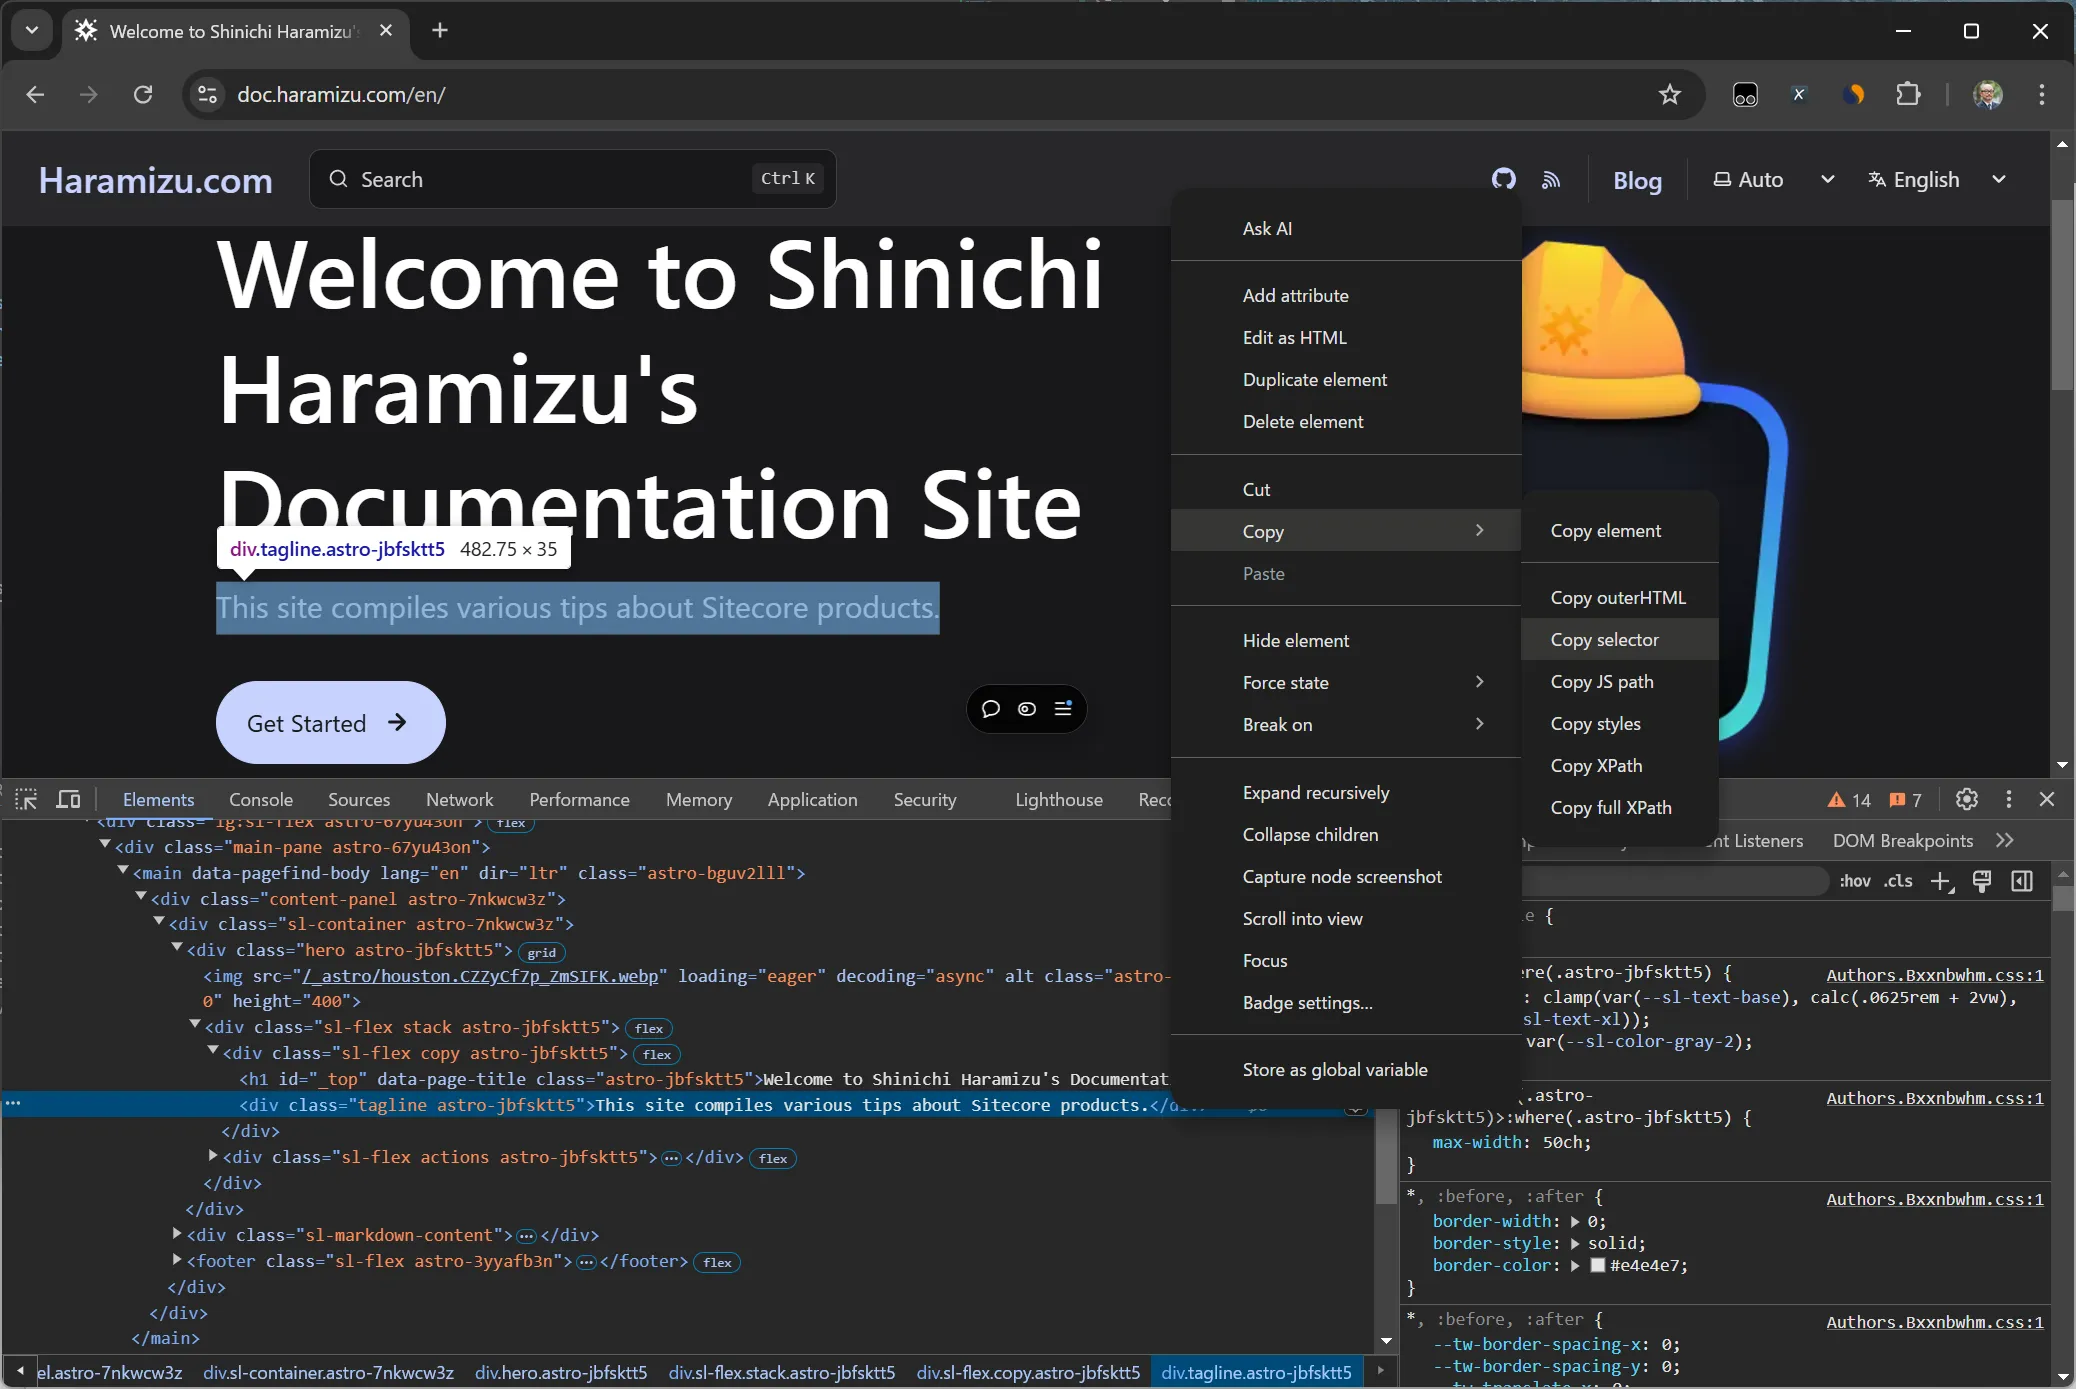This screenshot has height=1389, width=2076.
Task: Switch to the Performance DevTools tab
Action: 578,798
